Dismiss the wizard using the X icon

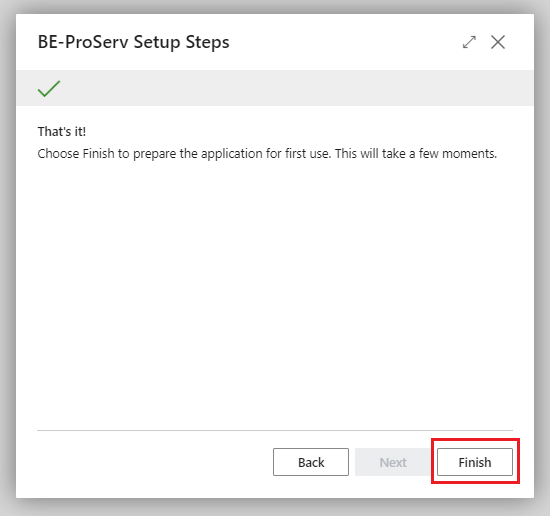(x=498, y=42)
